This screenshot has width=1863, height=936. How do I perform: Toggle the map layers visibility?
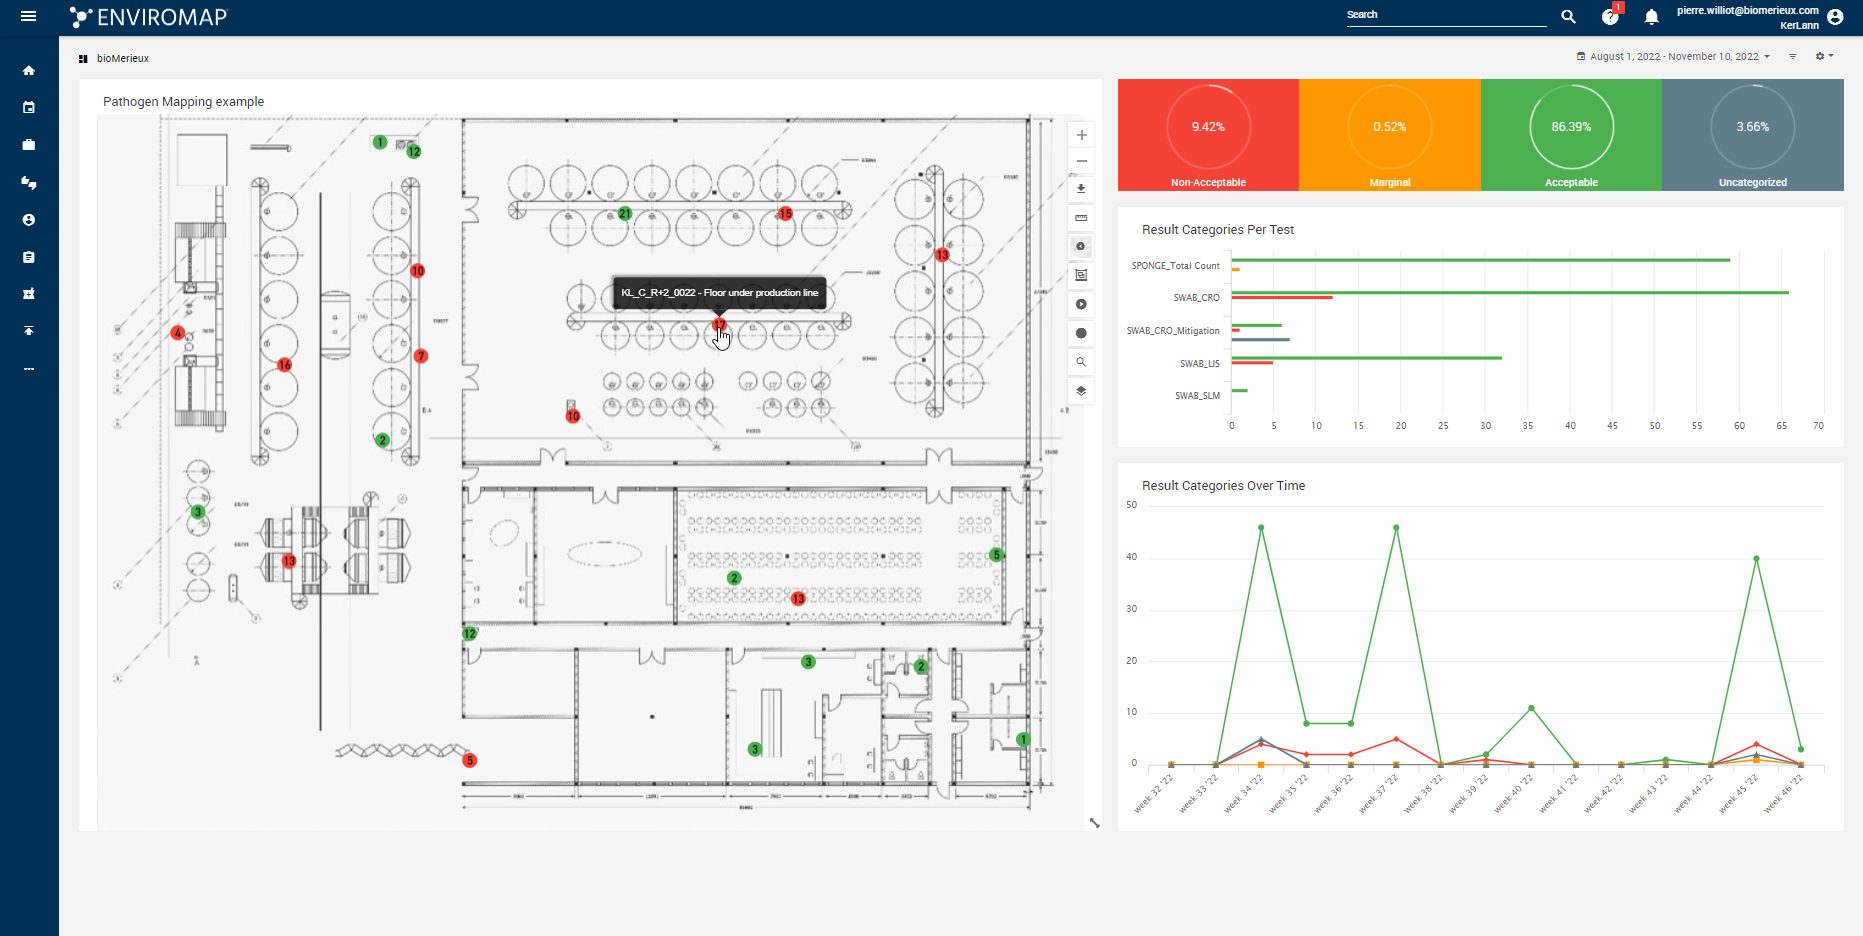1080,390
